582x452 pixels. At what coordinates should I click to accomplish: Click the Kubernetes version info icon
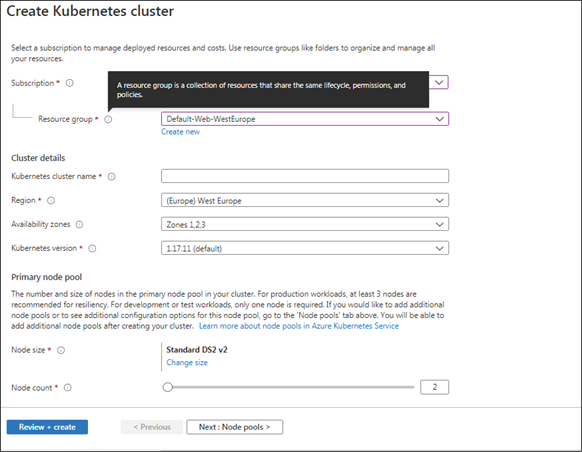[92, 248]
